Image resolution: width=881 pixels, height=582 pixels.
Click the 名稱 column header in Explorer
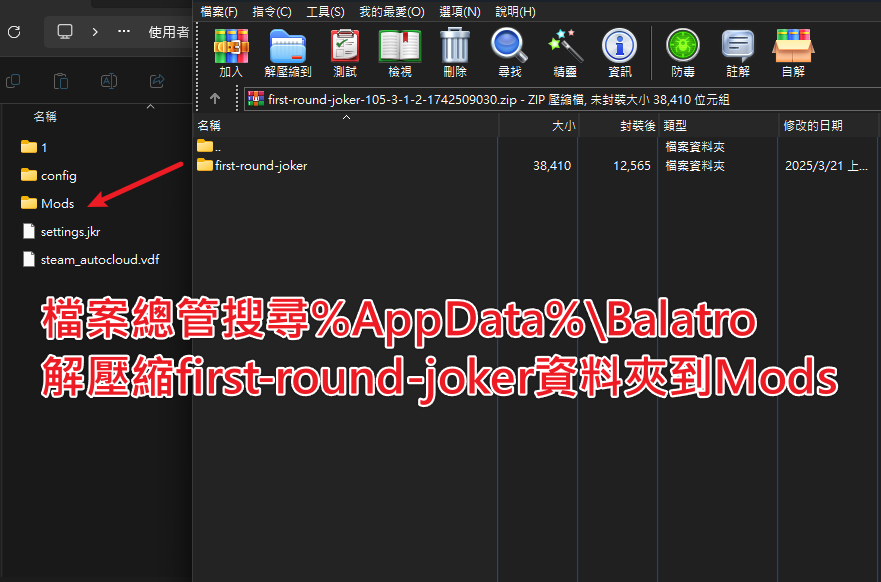point(45,117)
